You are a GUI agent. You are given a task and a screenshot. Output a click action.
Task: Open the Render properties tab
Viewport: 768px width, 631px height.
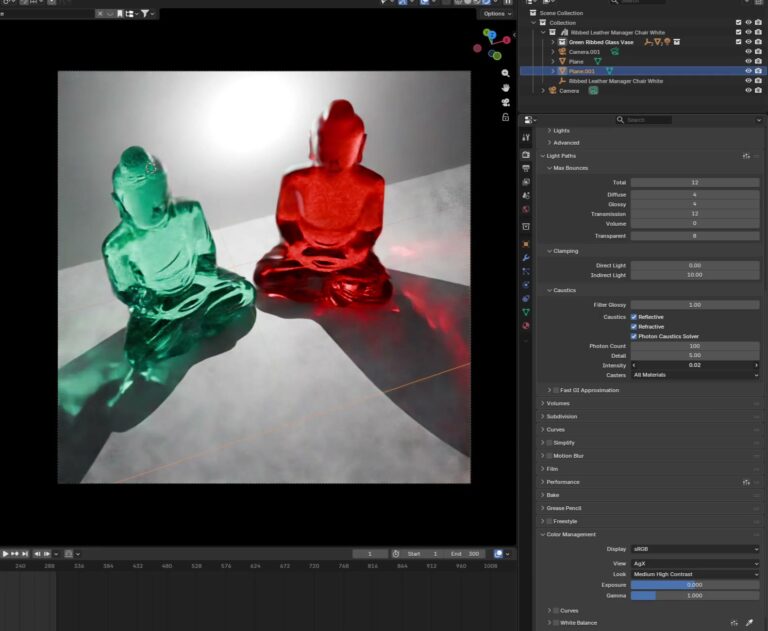click(526, 154)
